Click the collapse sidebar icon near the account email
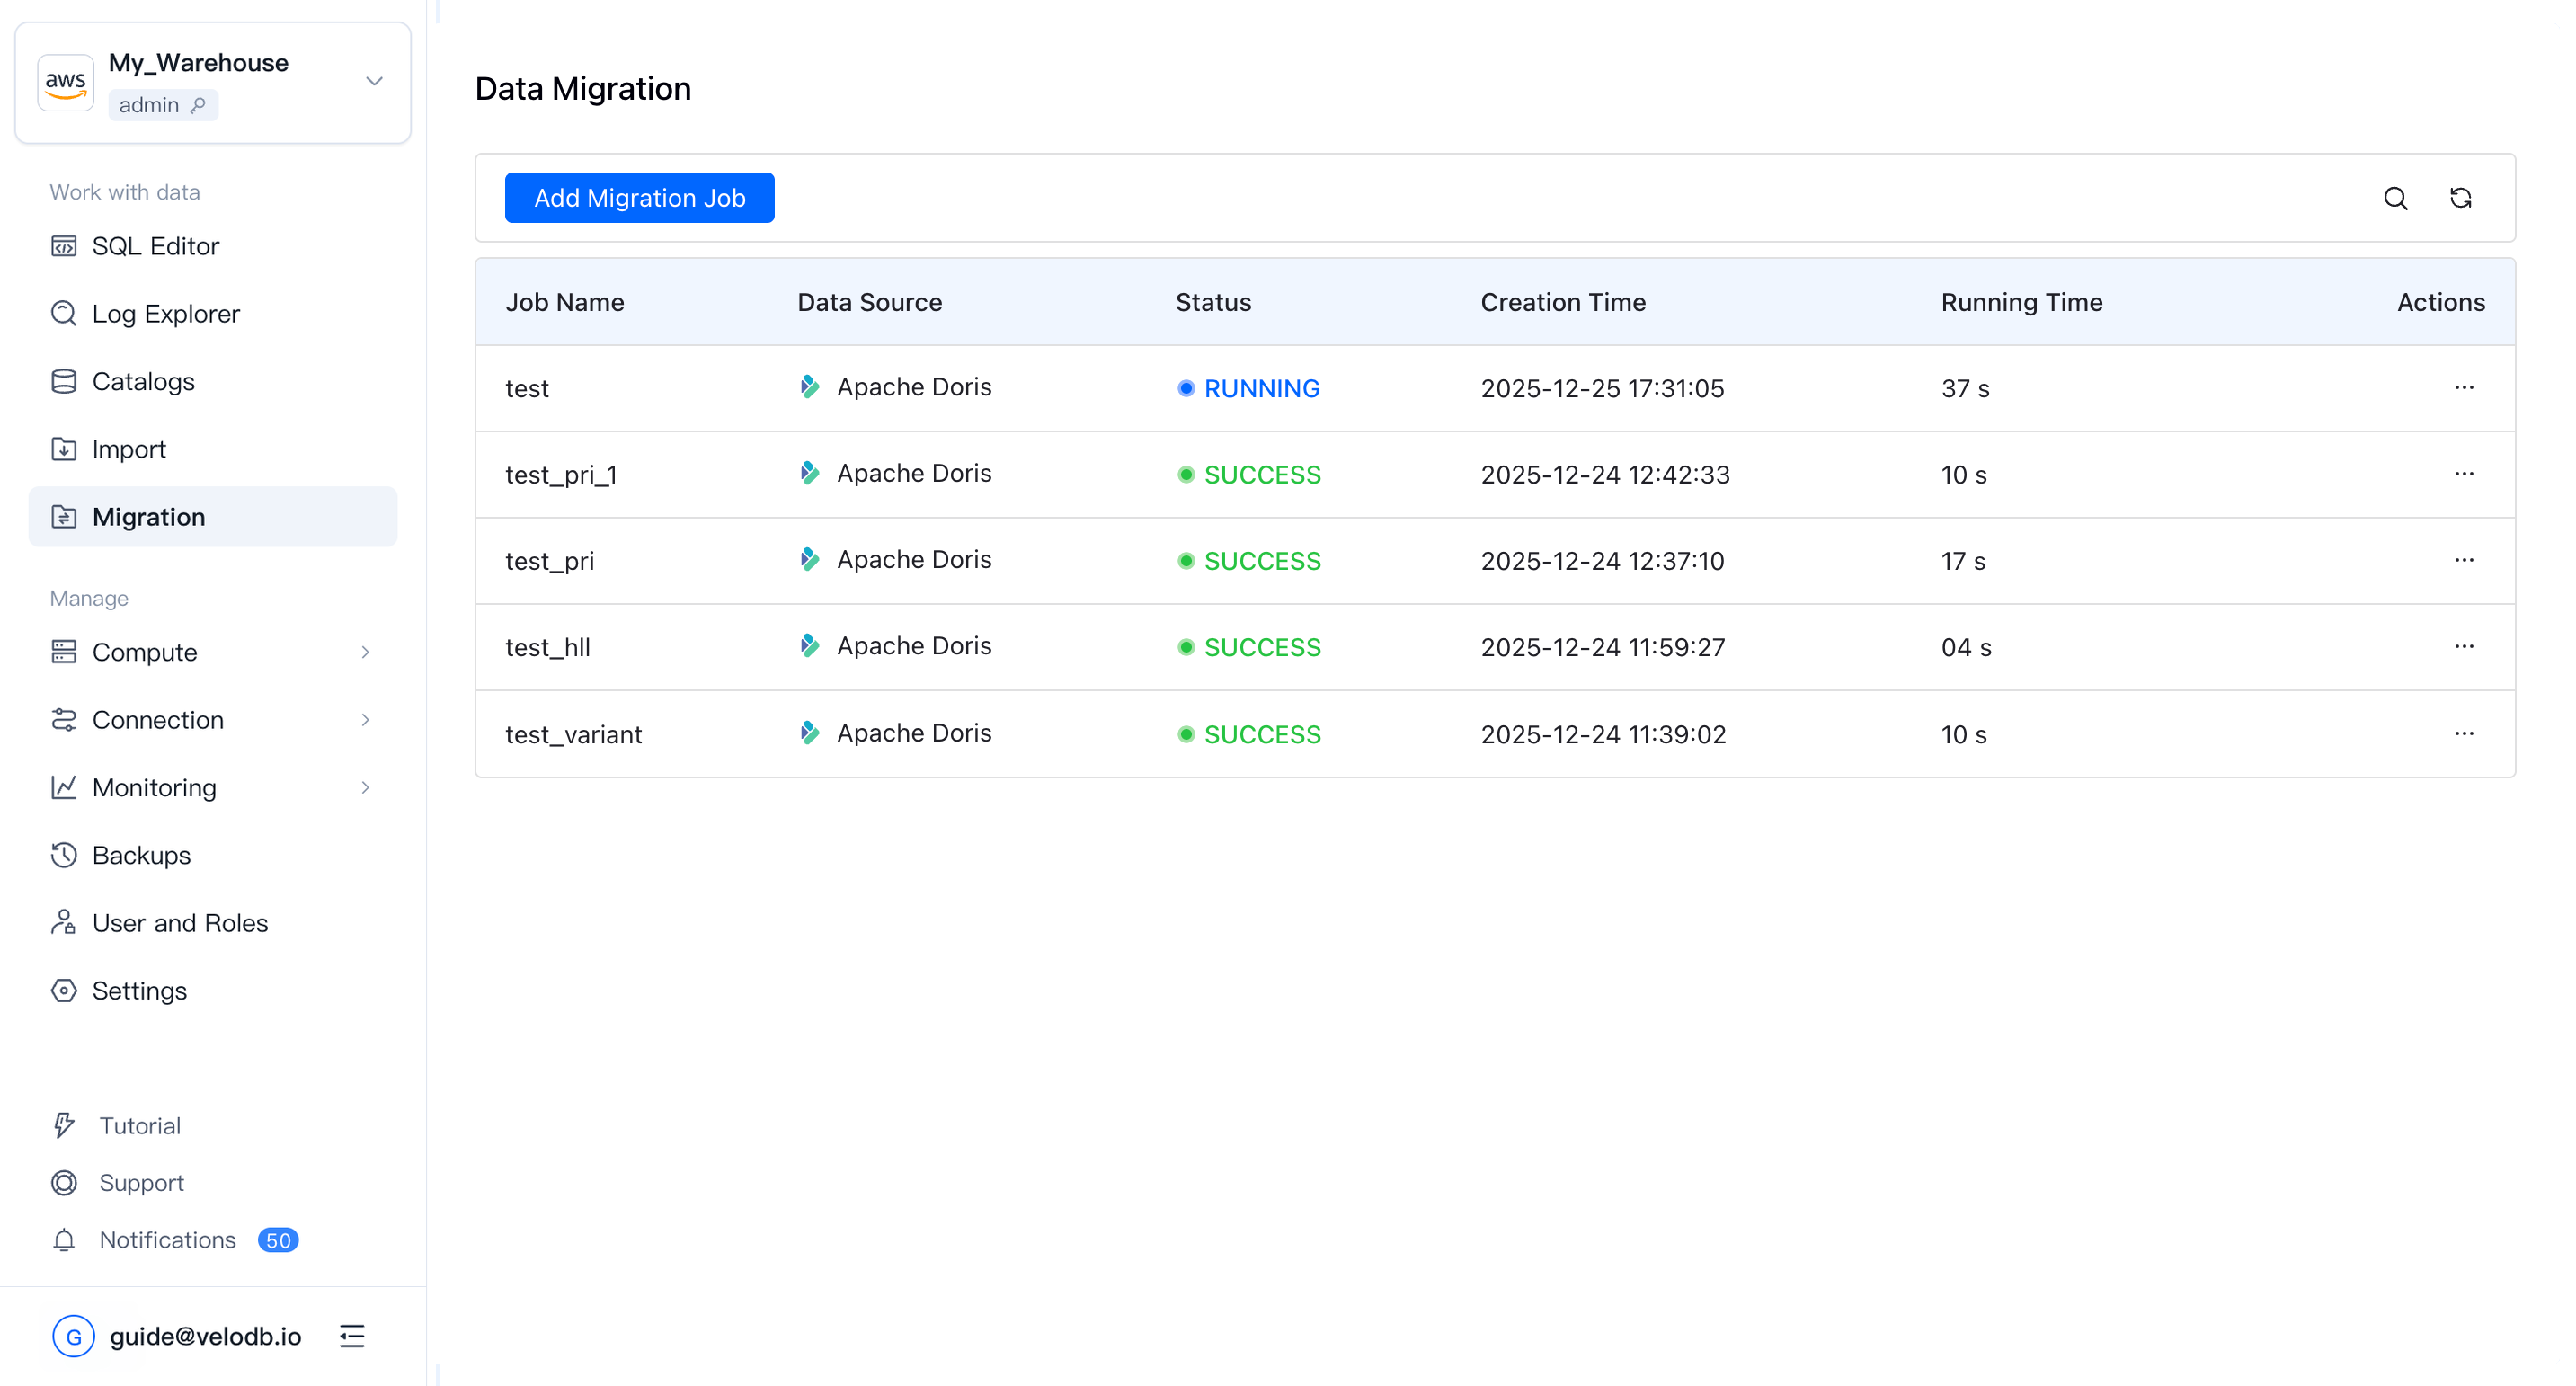 (x=352, y=1336)
